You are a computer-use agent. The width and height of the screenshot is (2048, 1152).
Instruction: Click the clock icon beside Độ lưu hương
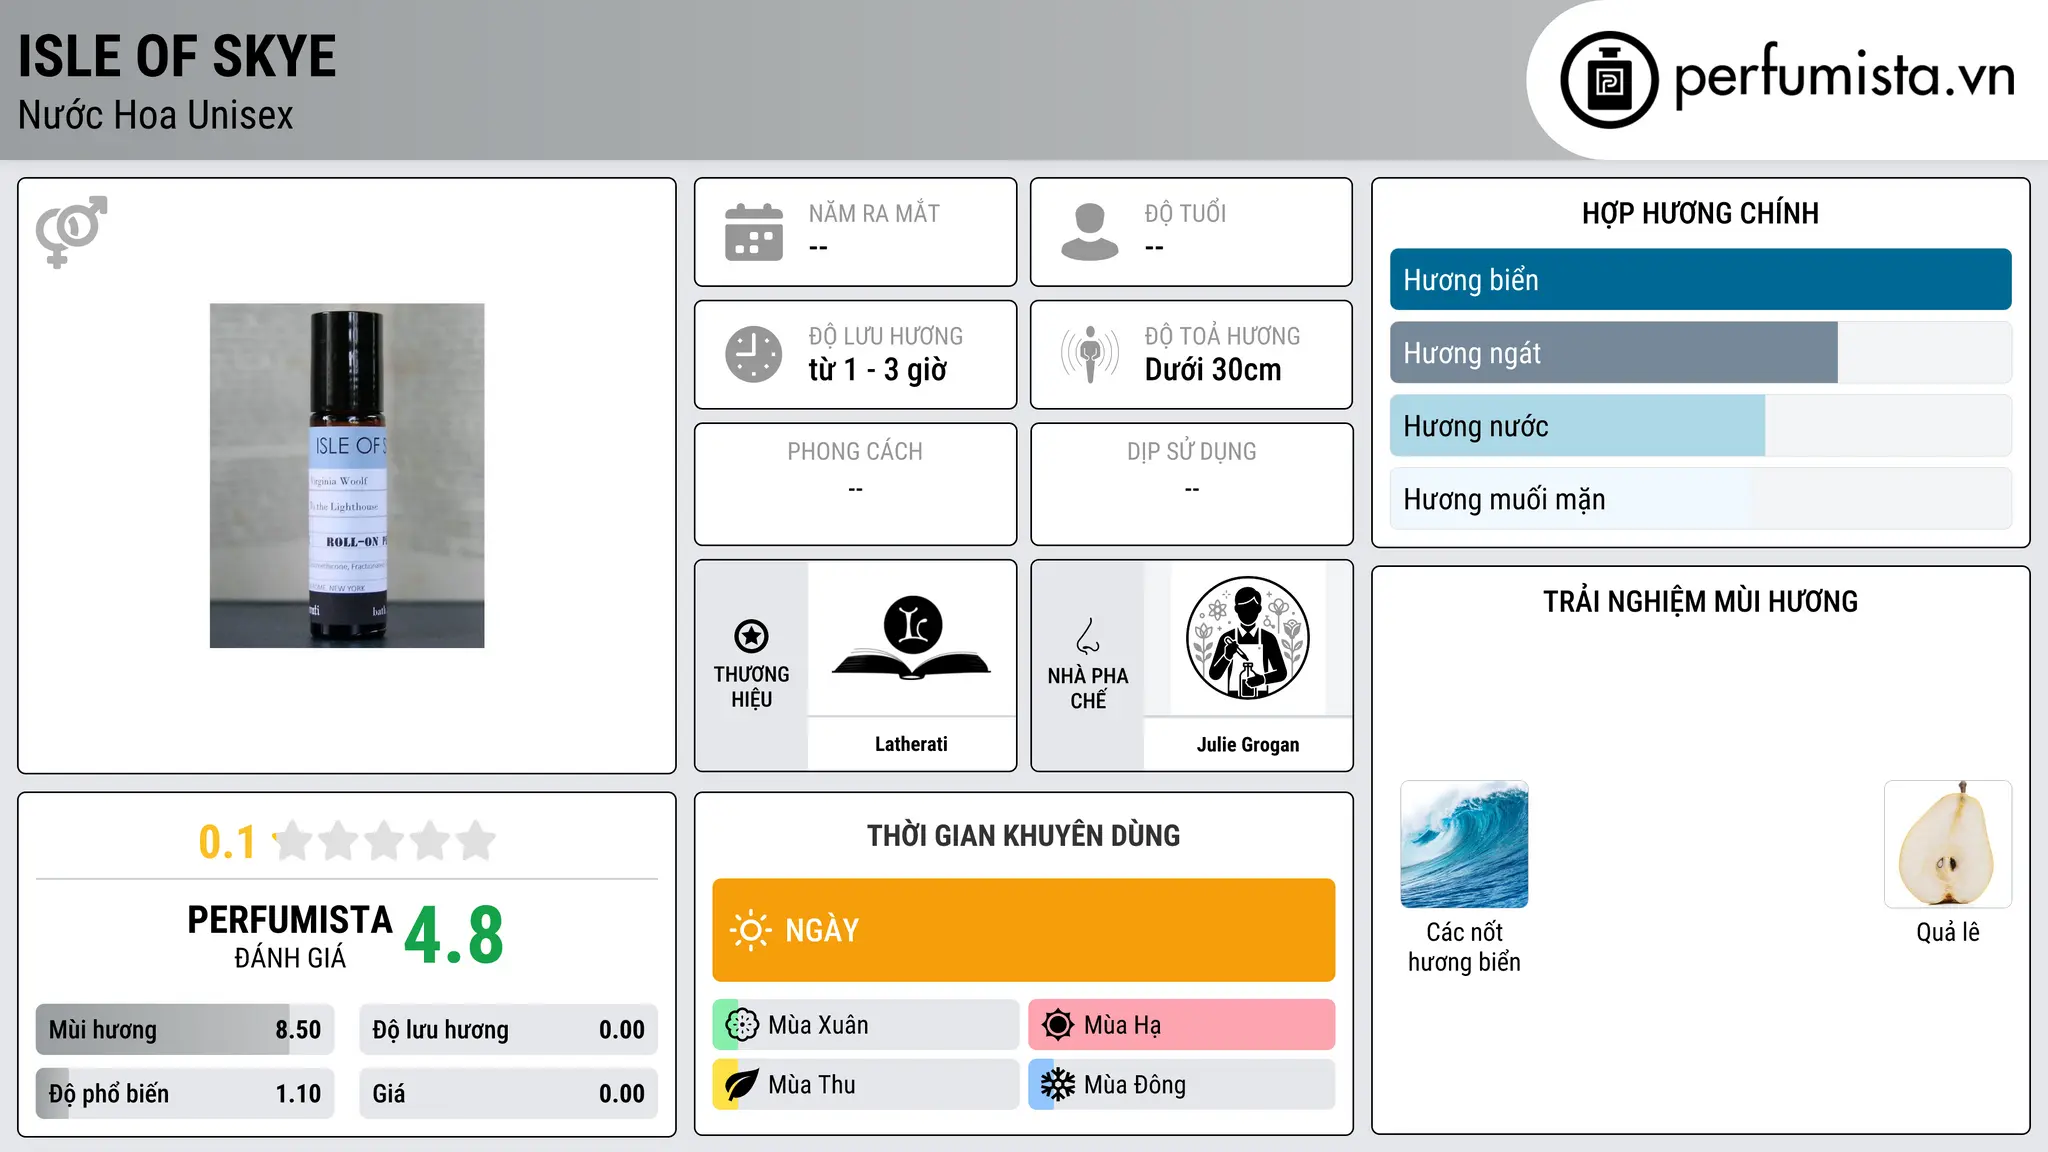pos(754,354)
